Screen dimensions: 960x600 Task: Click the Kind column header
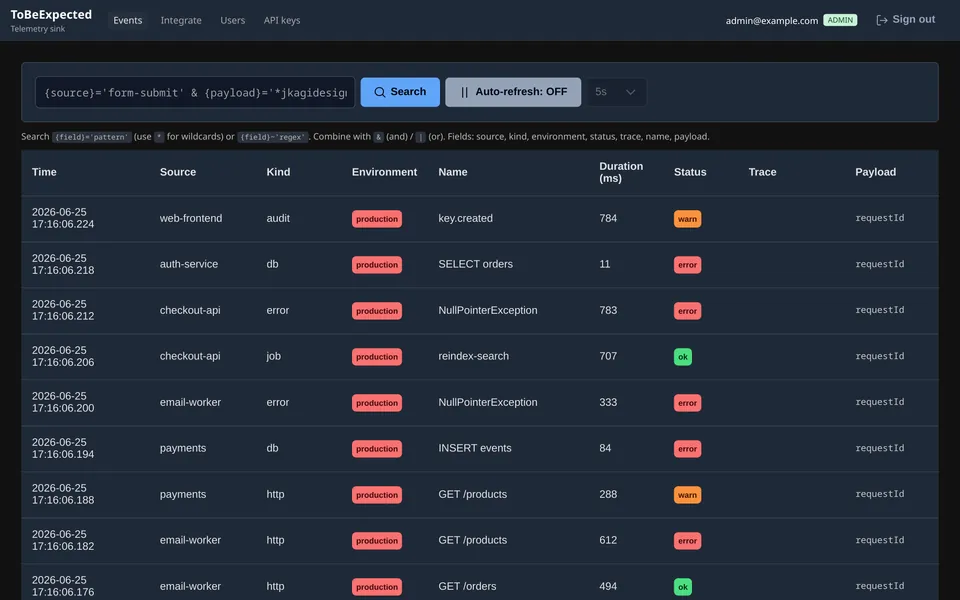click(278, 172)
